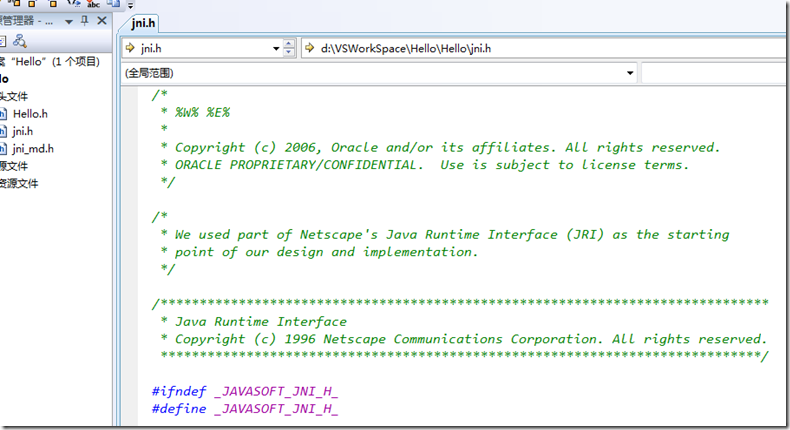Click the file path field d:\VSWorkSpace\Hello\Hello\jni.h
Image resolution: width=790 pixels, height=430 pixels.
point(545,48)
